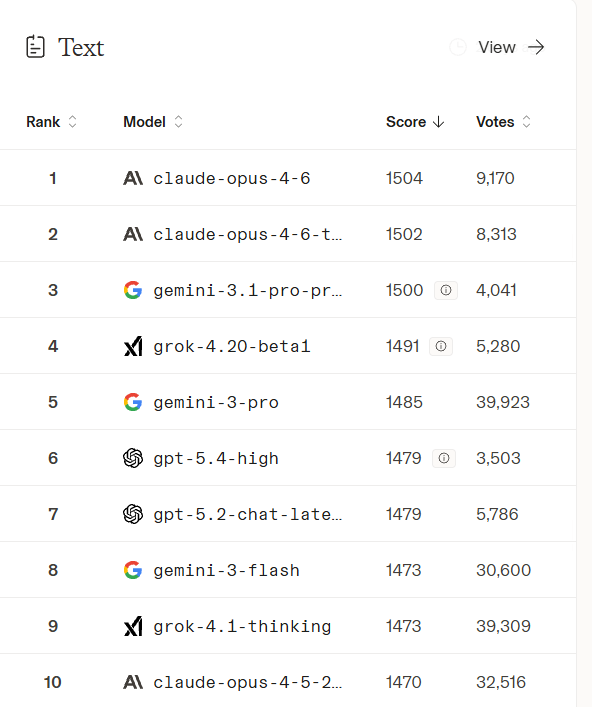The width and height of the screenshot is (592, 707).
Task: Open the claude-opus-4-6 model entry
Action: pos(232,178)
